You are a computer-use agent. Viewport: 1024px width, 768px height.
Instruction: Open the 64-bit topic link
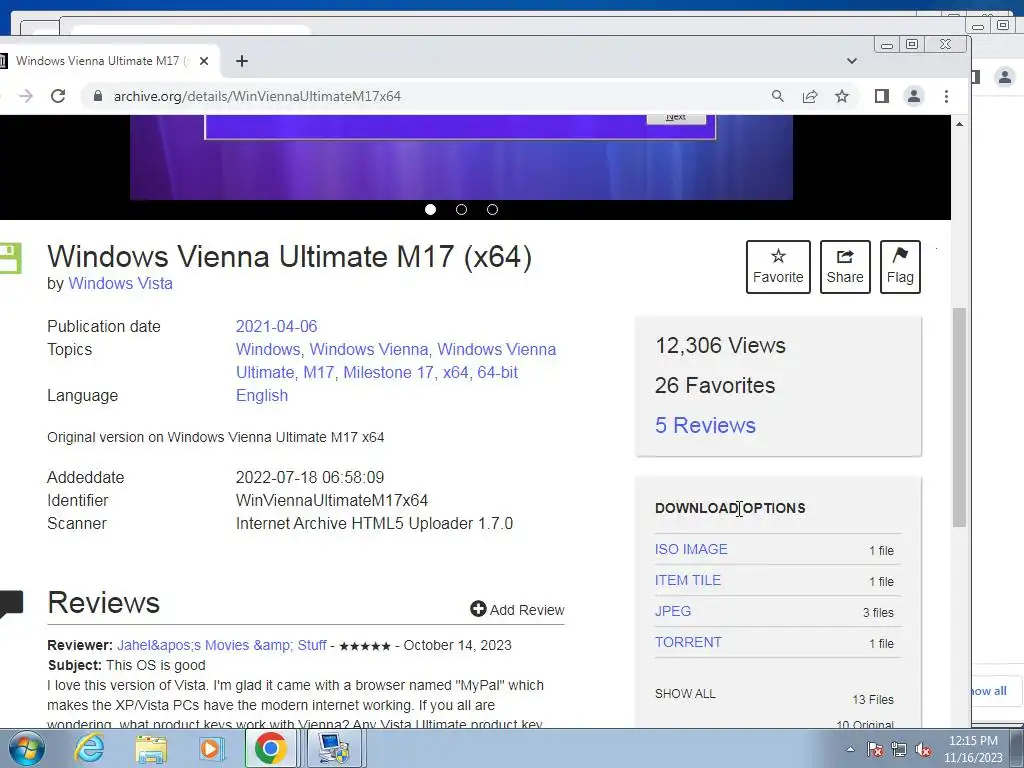[x=497, y=372]
